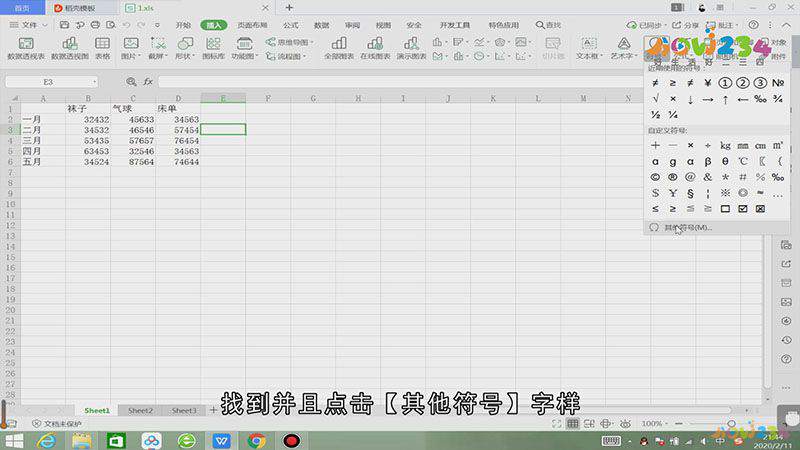The height and width of the screenshot is (450, 800).
Task: Switch to the 公式 formulas tab
Action: [291, 25]
